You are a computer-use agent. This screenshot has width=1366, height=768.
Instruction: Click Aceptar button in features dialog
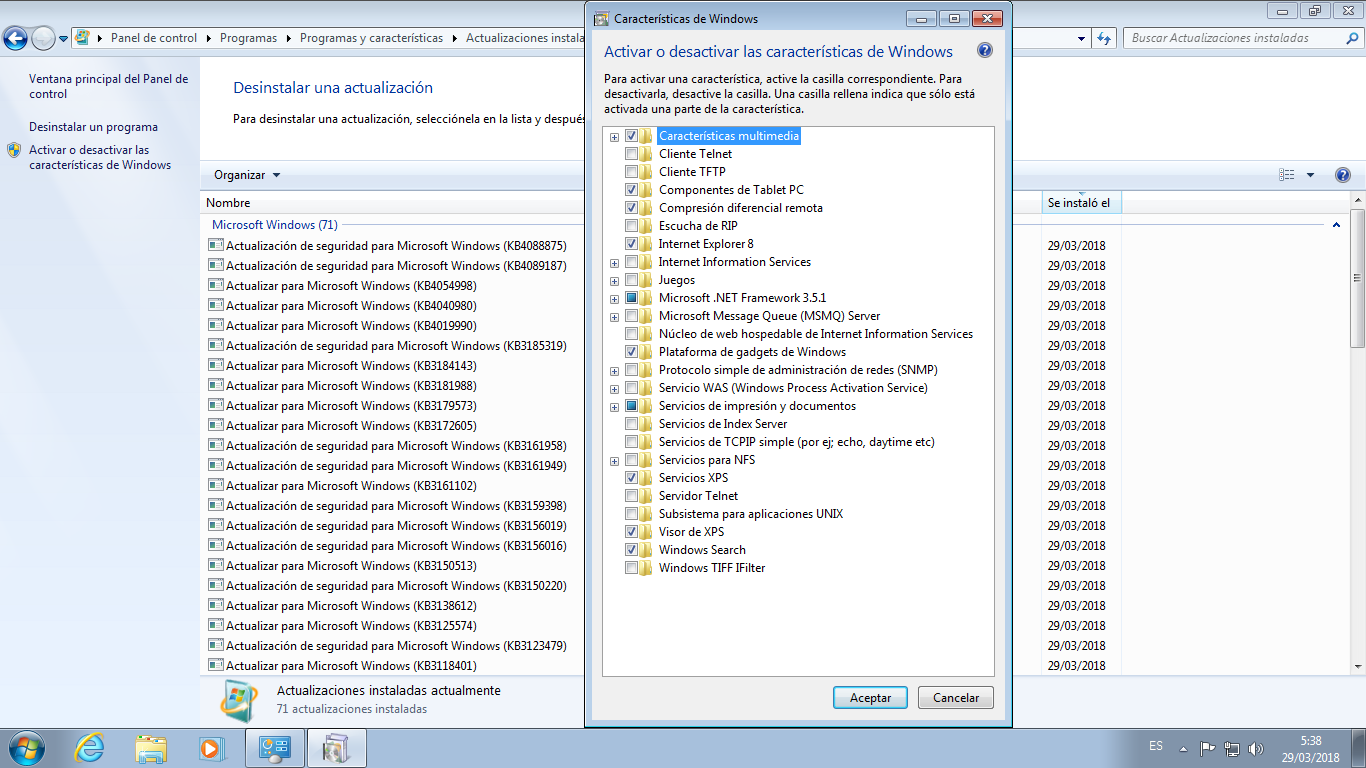tap(870, 698)
